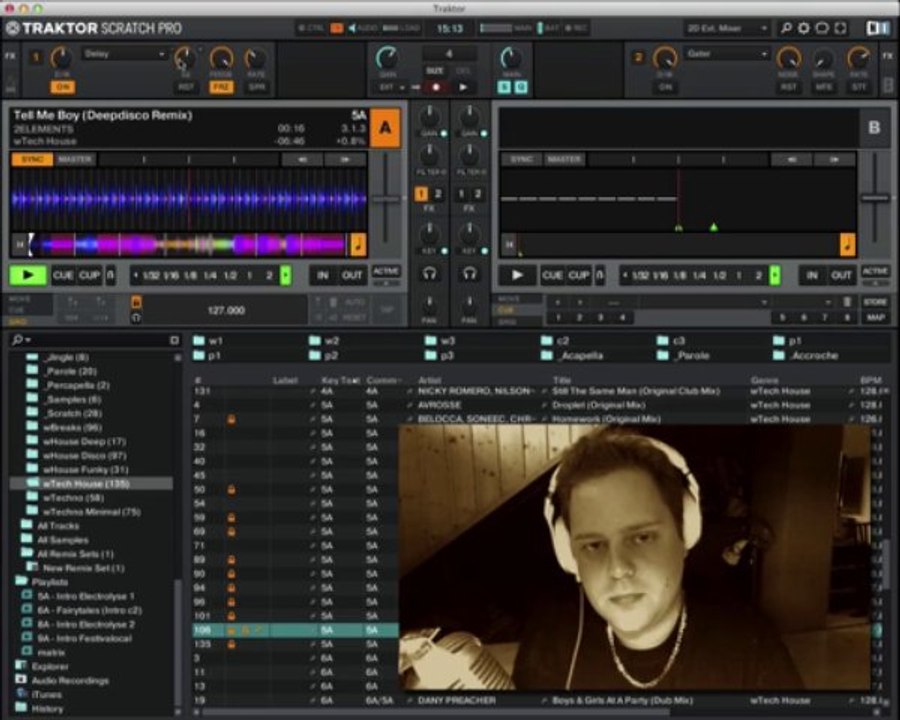Open Delay effect dropdown in FX 1
The image size is (900, 720).
coord(124,54)
